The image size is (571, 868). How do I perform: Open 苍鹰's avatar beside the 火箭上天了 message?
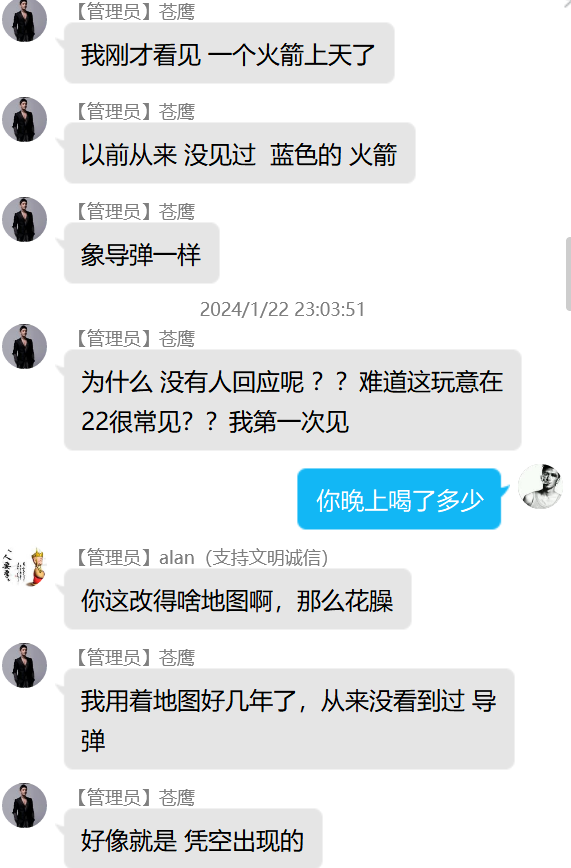[24, 20]
